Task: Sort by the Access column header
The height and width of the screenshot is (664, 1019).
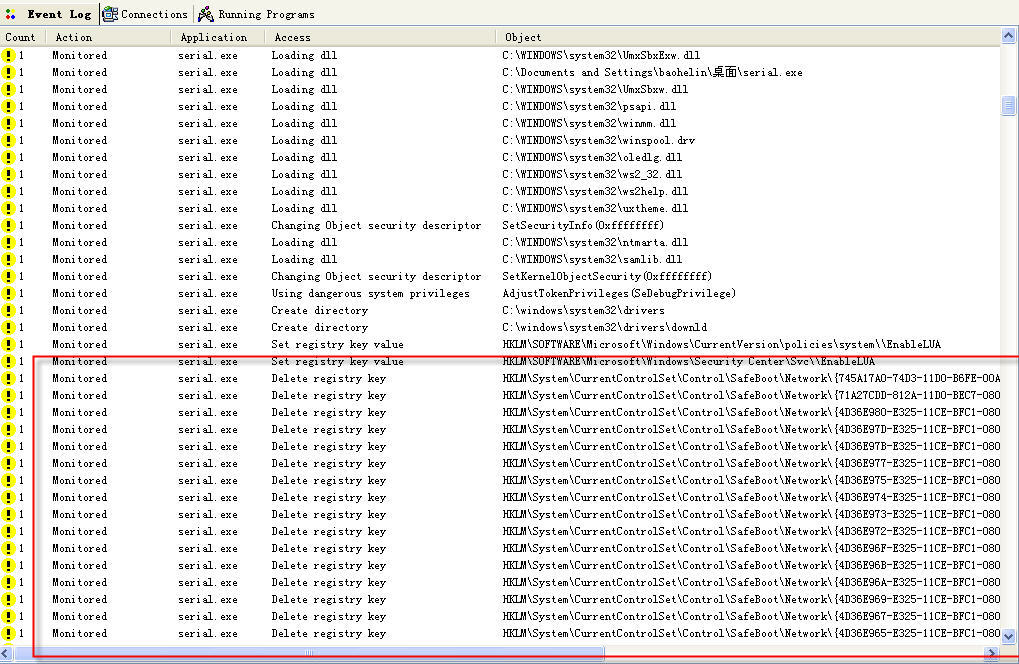Action: coord(380,37)
